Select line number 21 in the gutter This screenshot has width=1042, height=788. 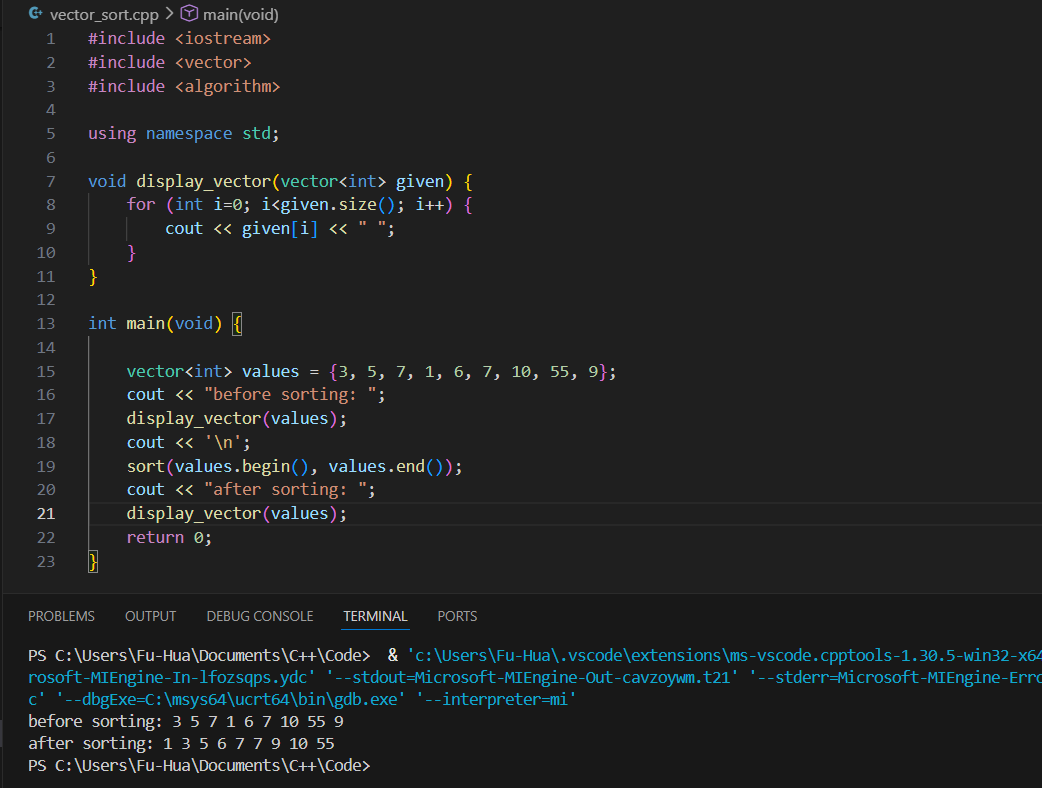tap(45, 513)
